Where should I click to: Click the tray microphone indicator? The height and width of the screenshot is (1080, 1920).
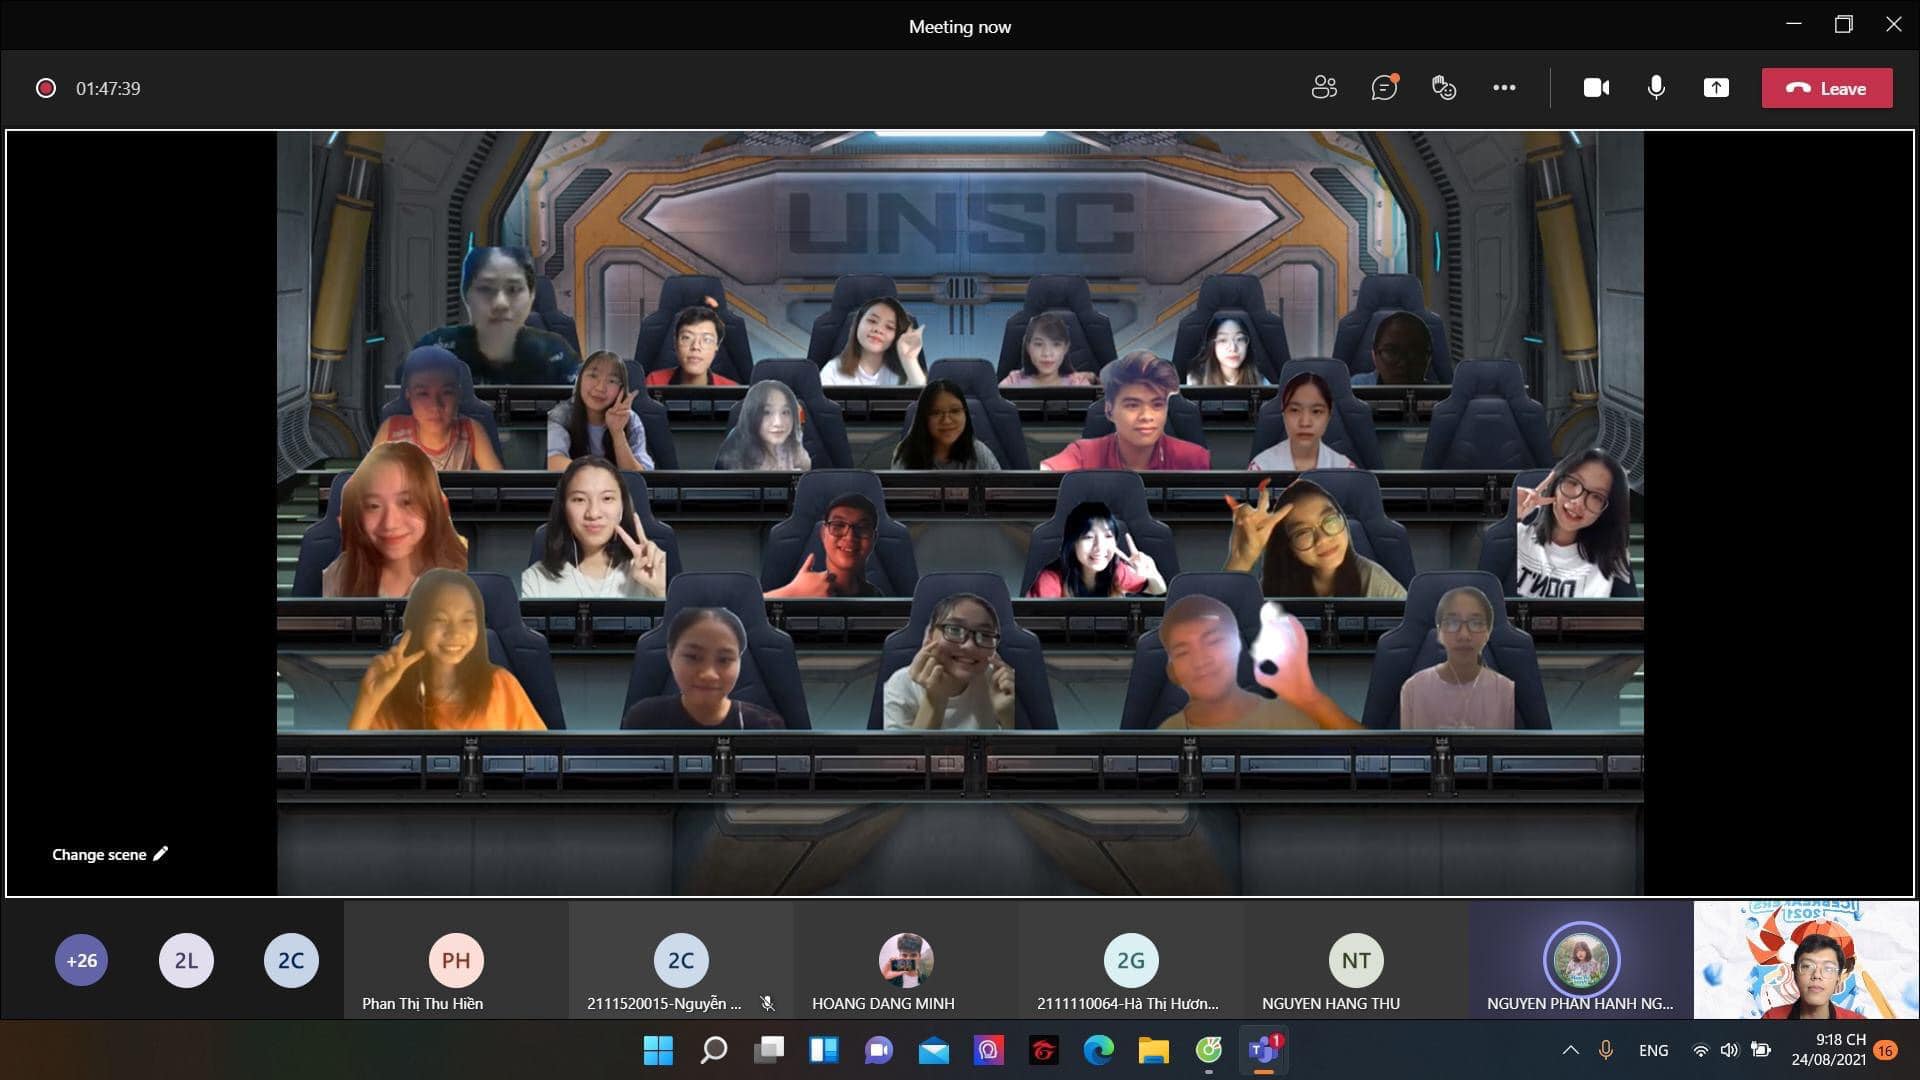1606,1050
